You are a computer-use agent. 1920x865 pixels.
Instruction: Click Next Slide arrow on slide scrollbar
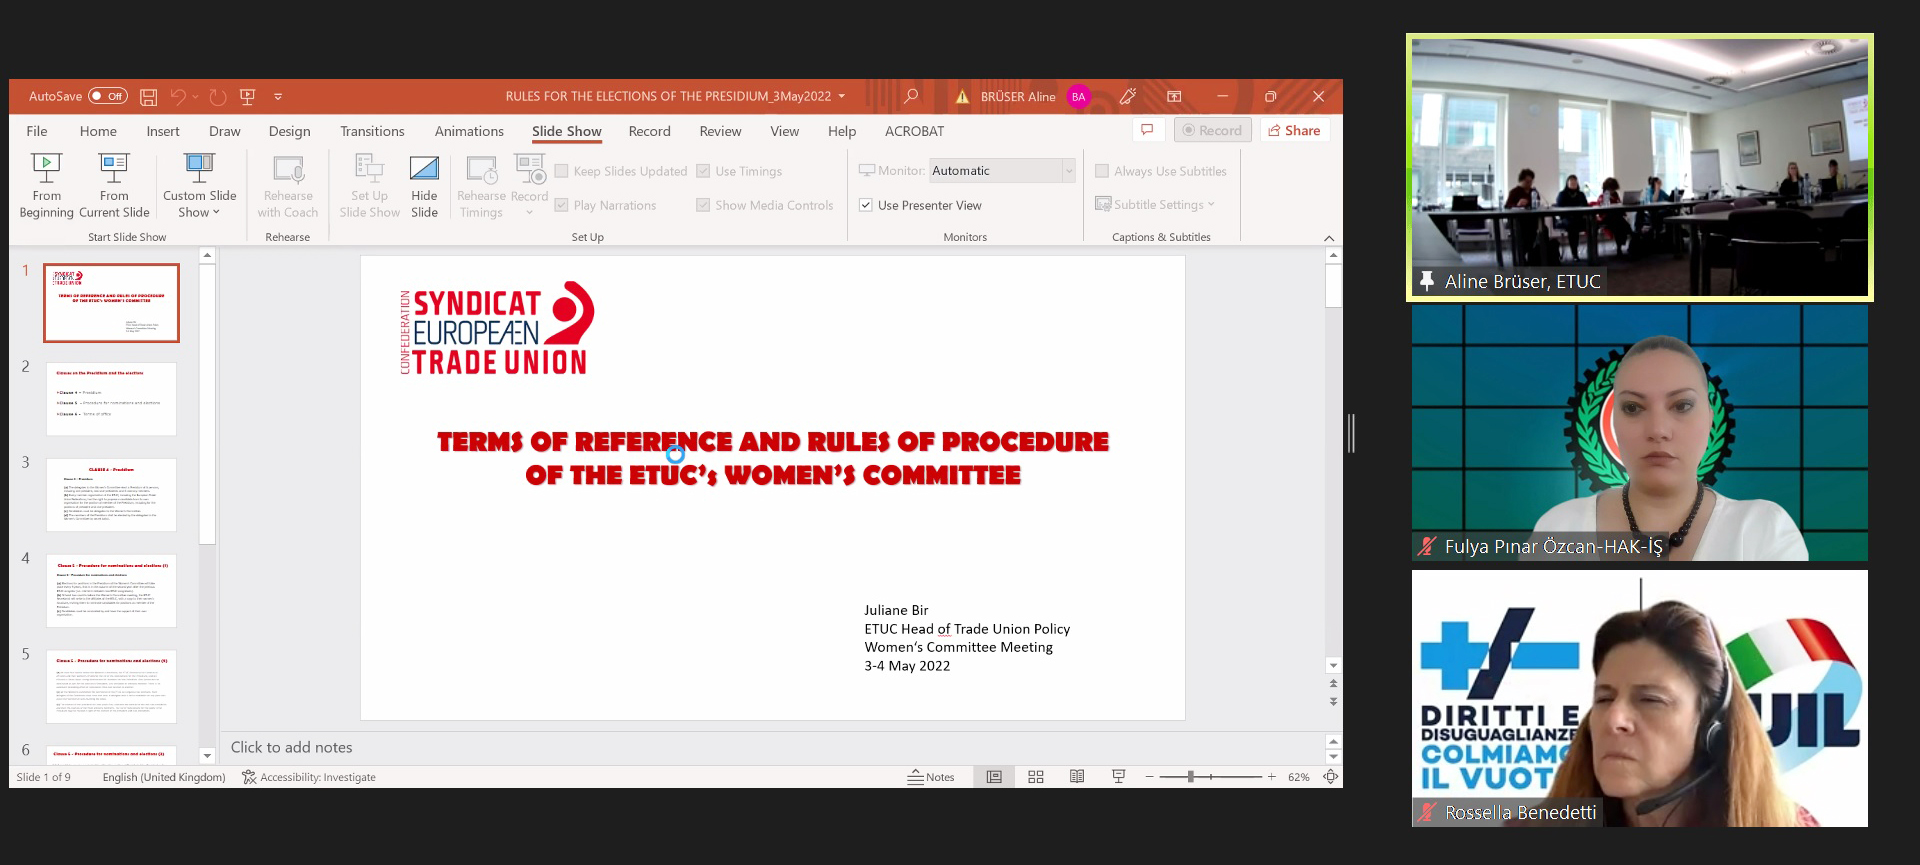pyautogui.click(x=1333, y=702)
